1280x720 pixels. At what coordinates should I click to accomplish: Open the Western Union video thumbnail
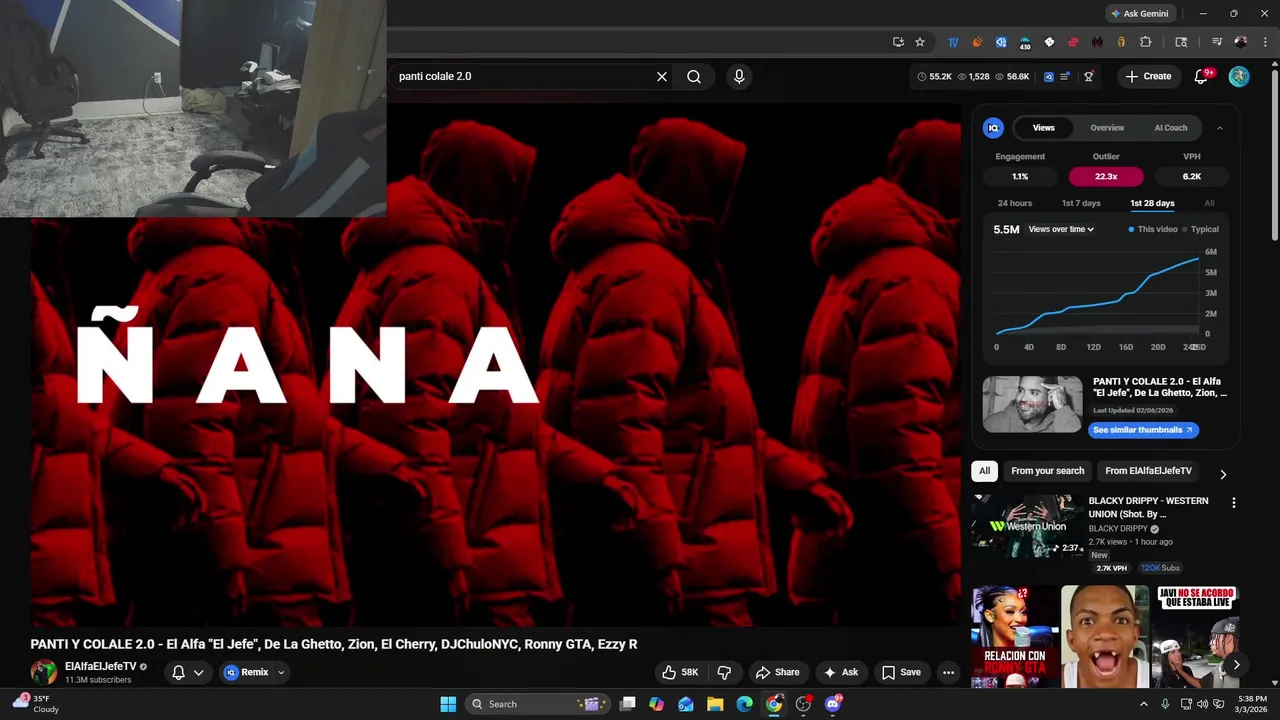1028,526
